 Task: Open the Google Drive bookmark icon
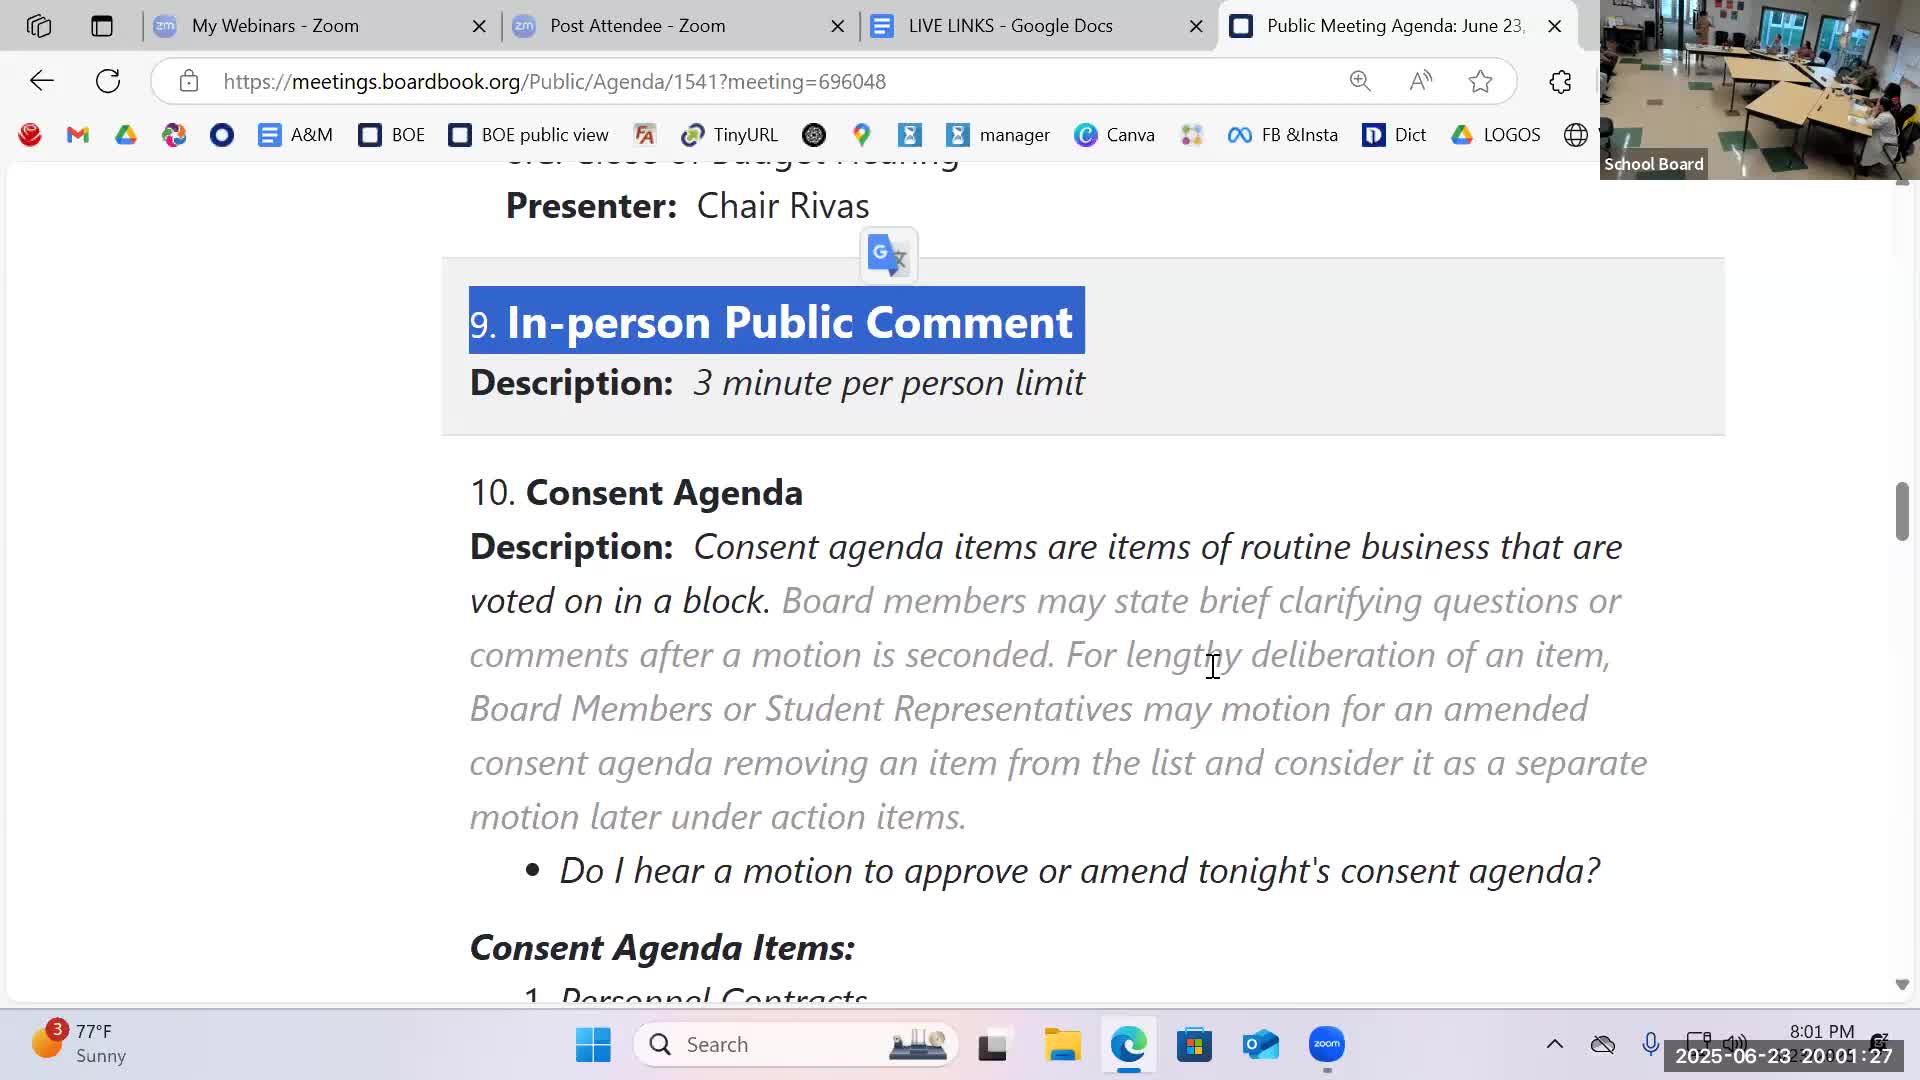pyautogui.click(x=126, y=135)
